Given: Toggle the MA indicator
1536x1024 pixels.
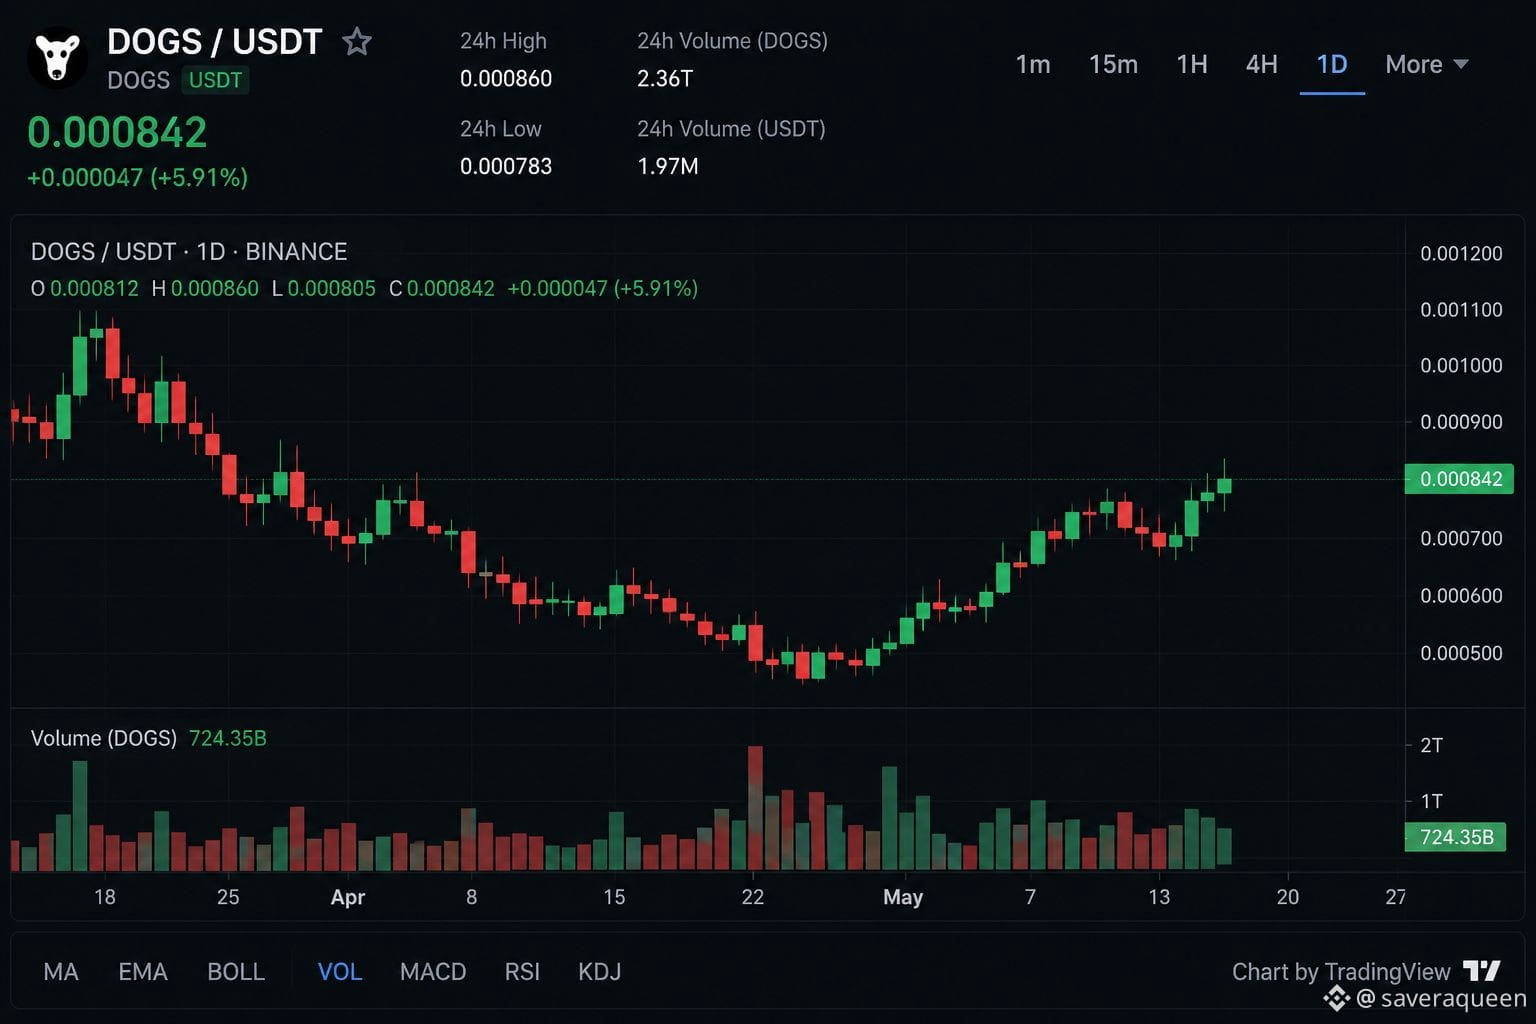Looking at the screenshot, I should tap(61, 972).
